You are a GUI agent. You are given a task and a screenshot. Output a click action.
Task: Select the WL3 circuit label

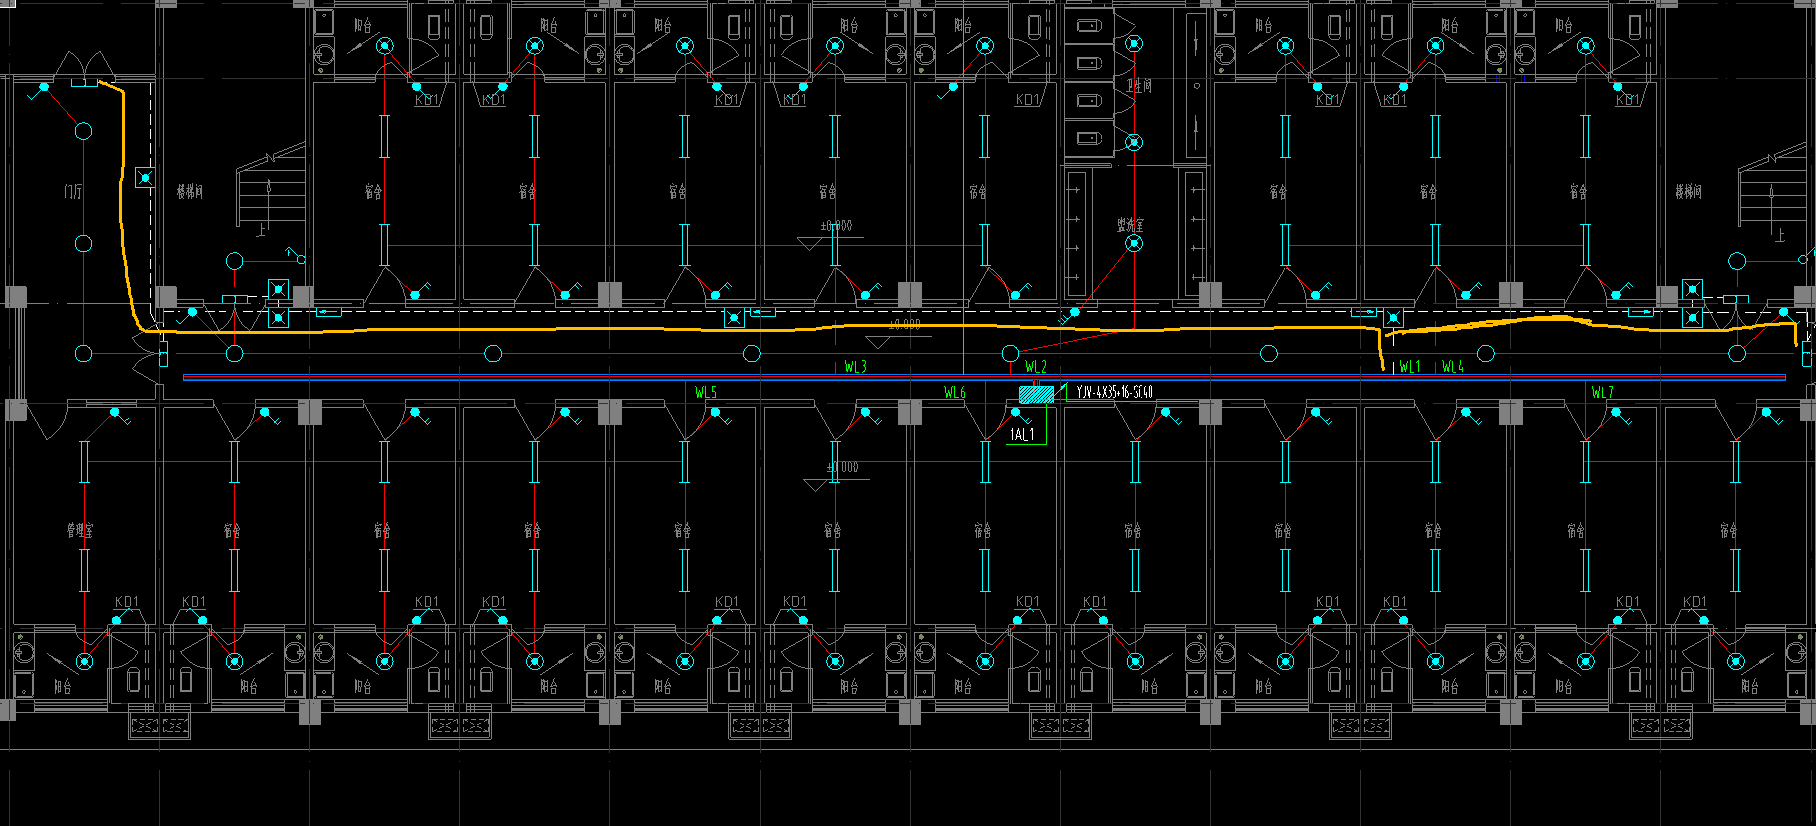tap(855, 367)
